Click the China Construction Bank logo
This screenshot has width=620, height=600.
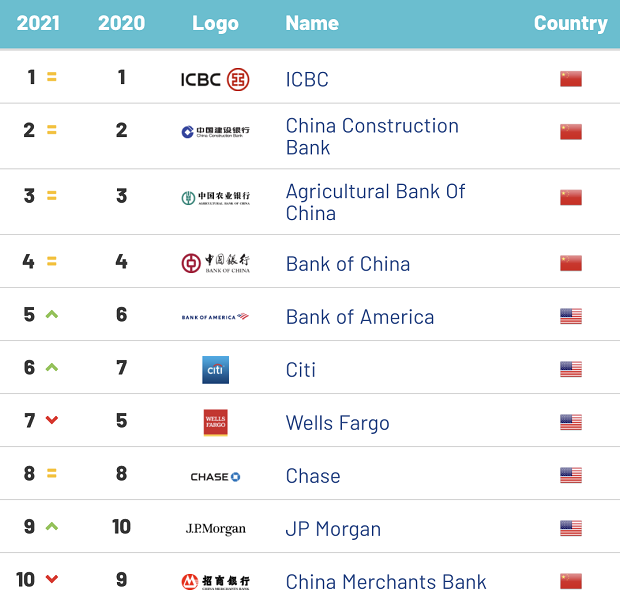pyautogui.click(x=215, y=132)
